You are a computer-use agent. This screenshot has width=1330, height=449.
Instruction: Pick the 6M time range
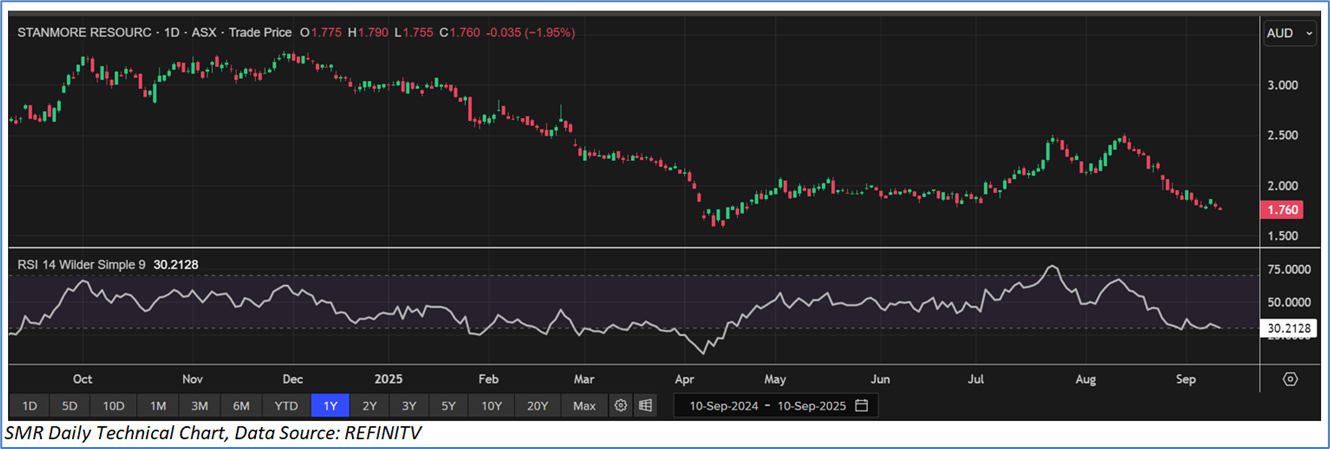[241, 406]
